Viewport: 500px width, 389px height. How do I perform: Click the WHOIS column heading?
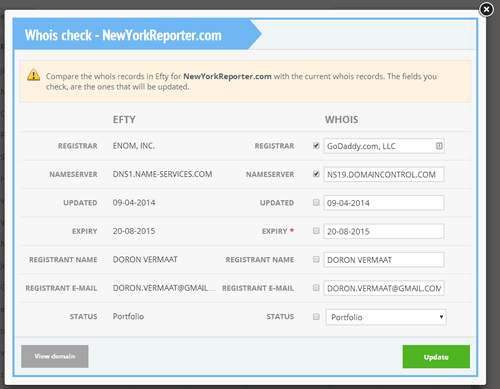pos(342,120)
